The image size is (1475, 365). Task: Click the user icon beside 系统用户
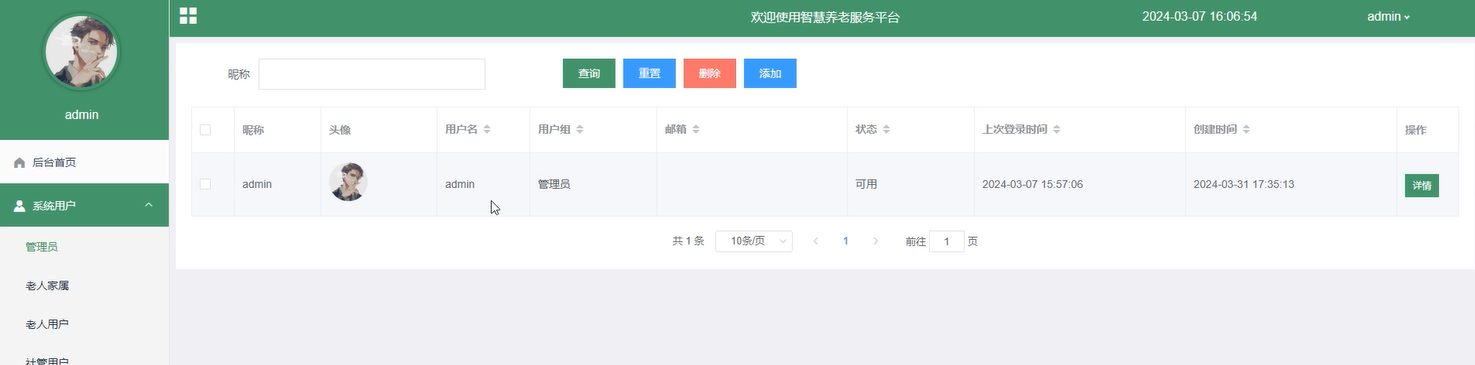(x=19, y=206)
